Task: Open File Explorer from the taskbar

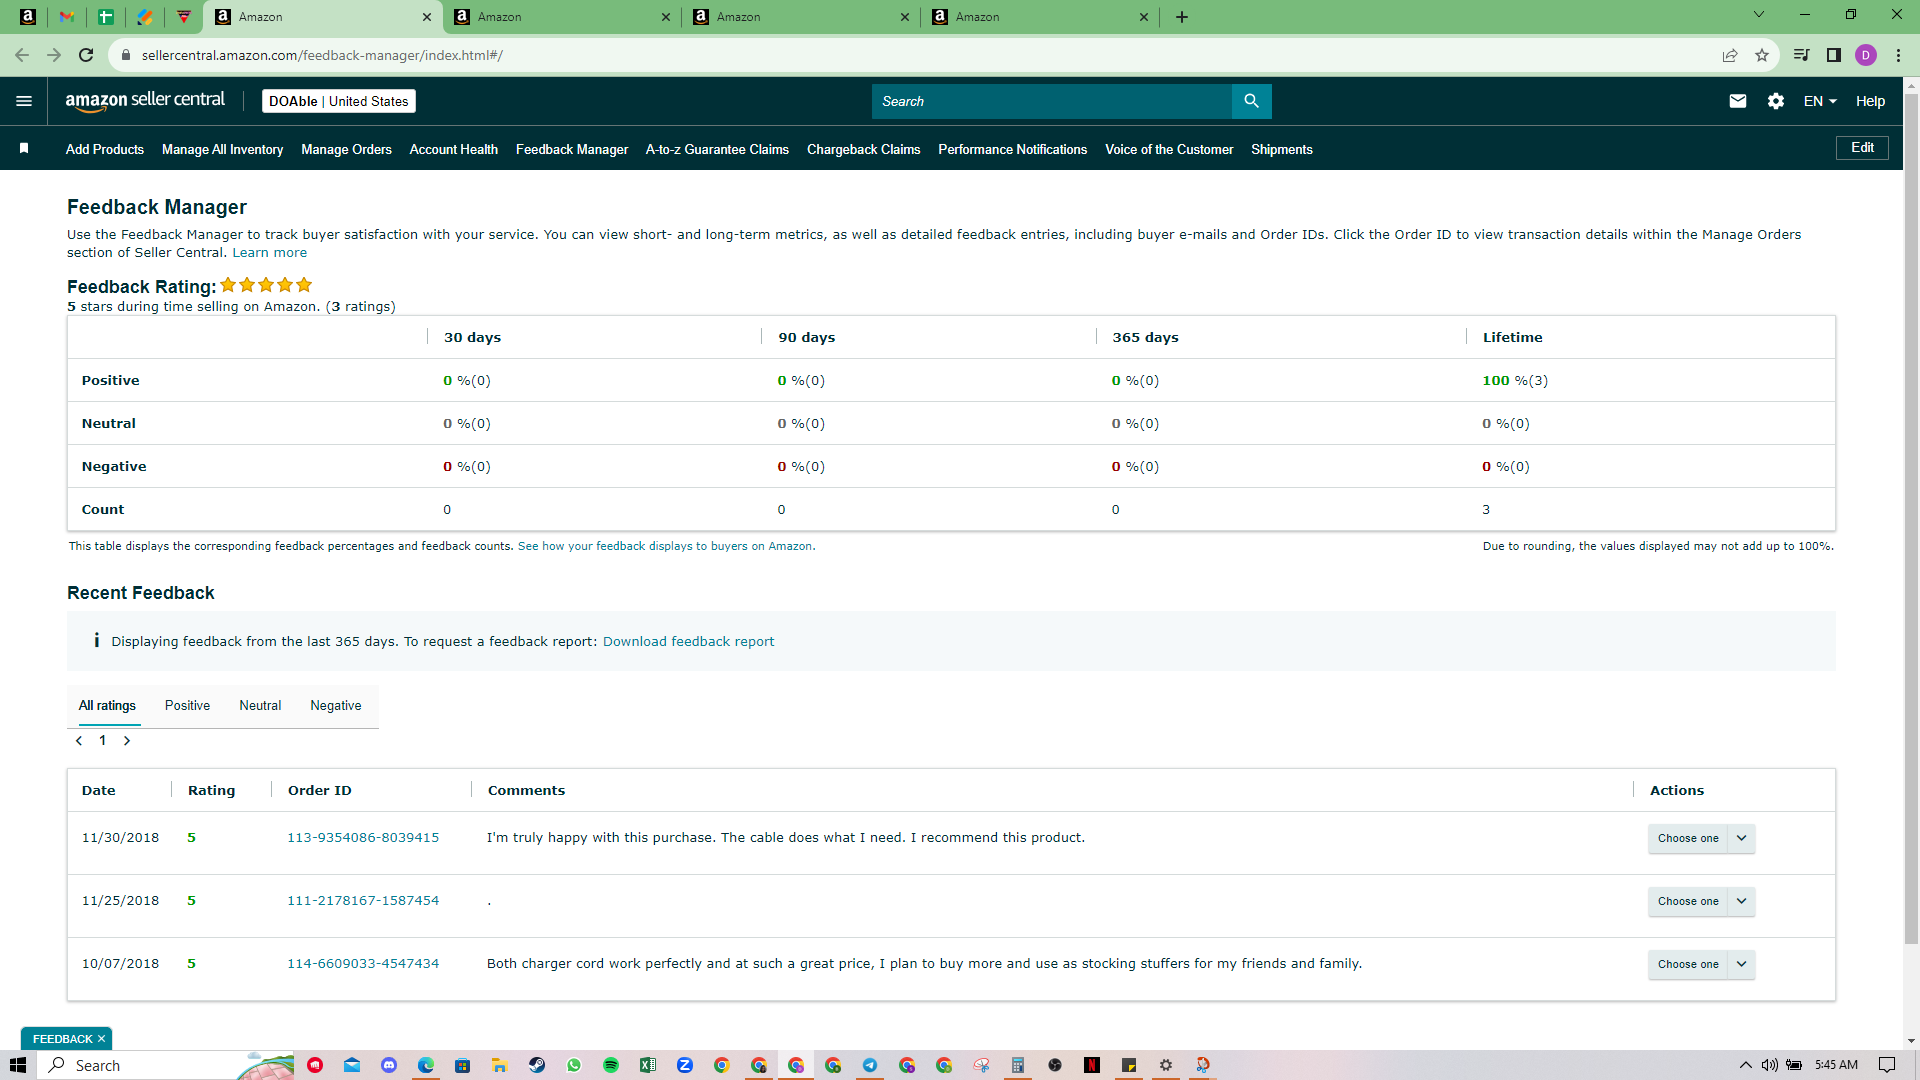Action: pos(499,1065)
